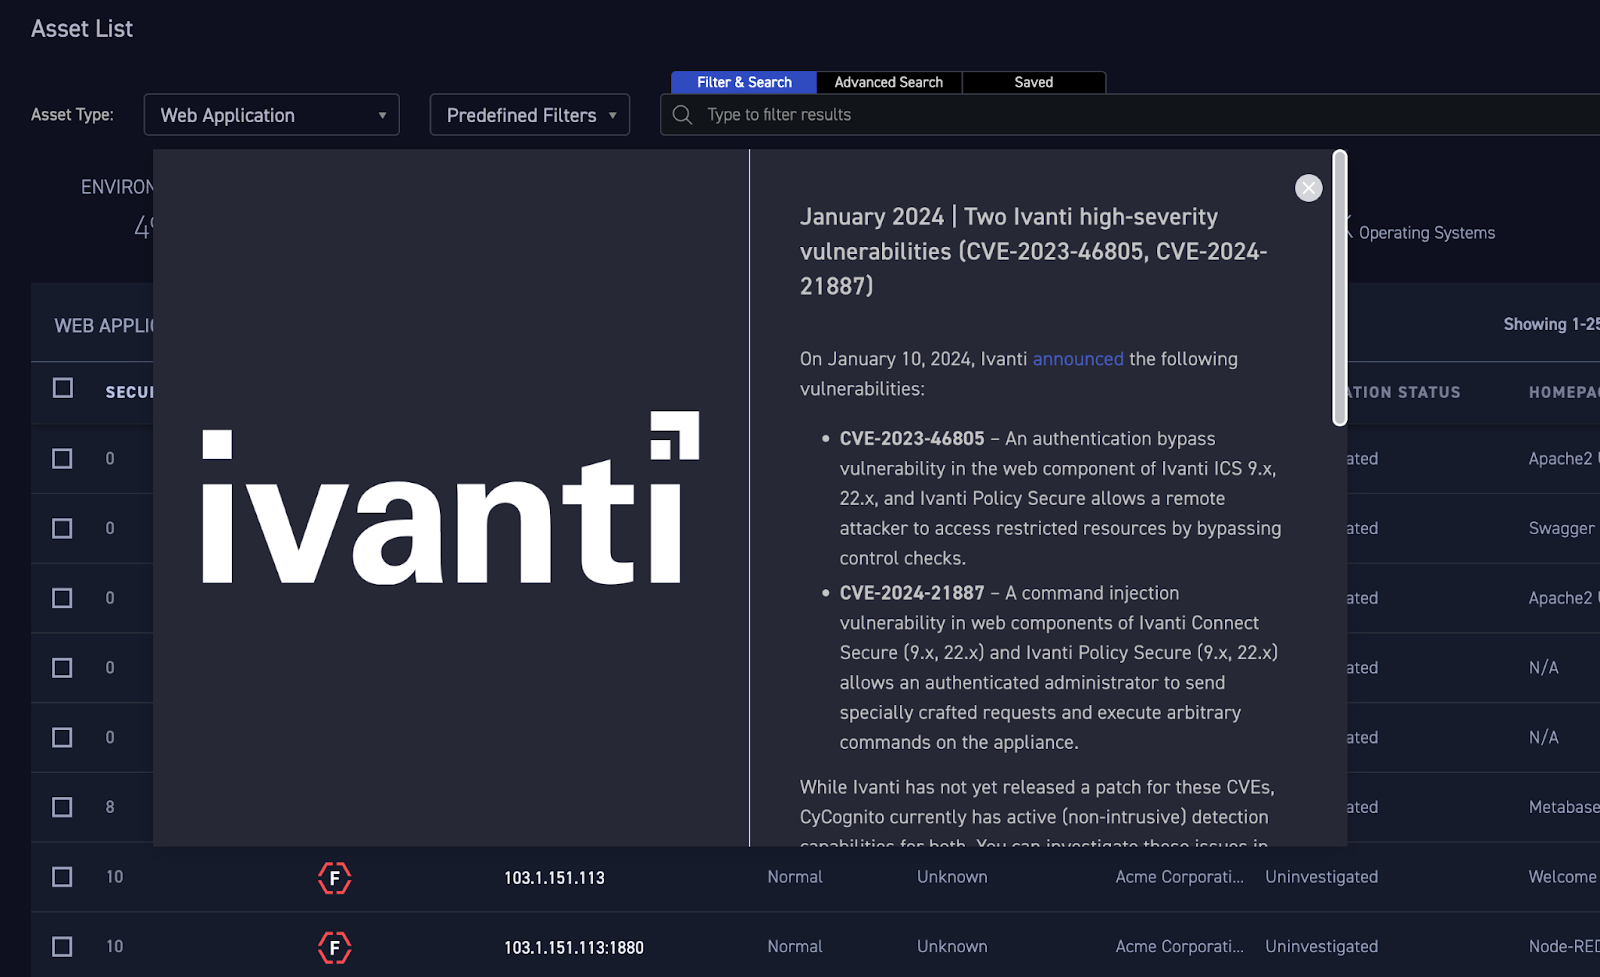Tick the checkbox on the first asset row
Viewport: 1600px width, 977px height.
click(62, 458)
